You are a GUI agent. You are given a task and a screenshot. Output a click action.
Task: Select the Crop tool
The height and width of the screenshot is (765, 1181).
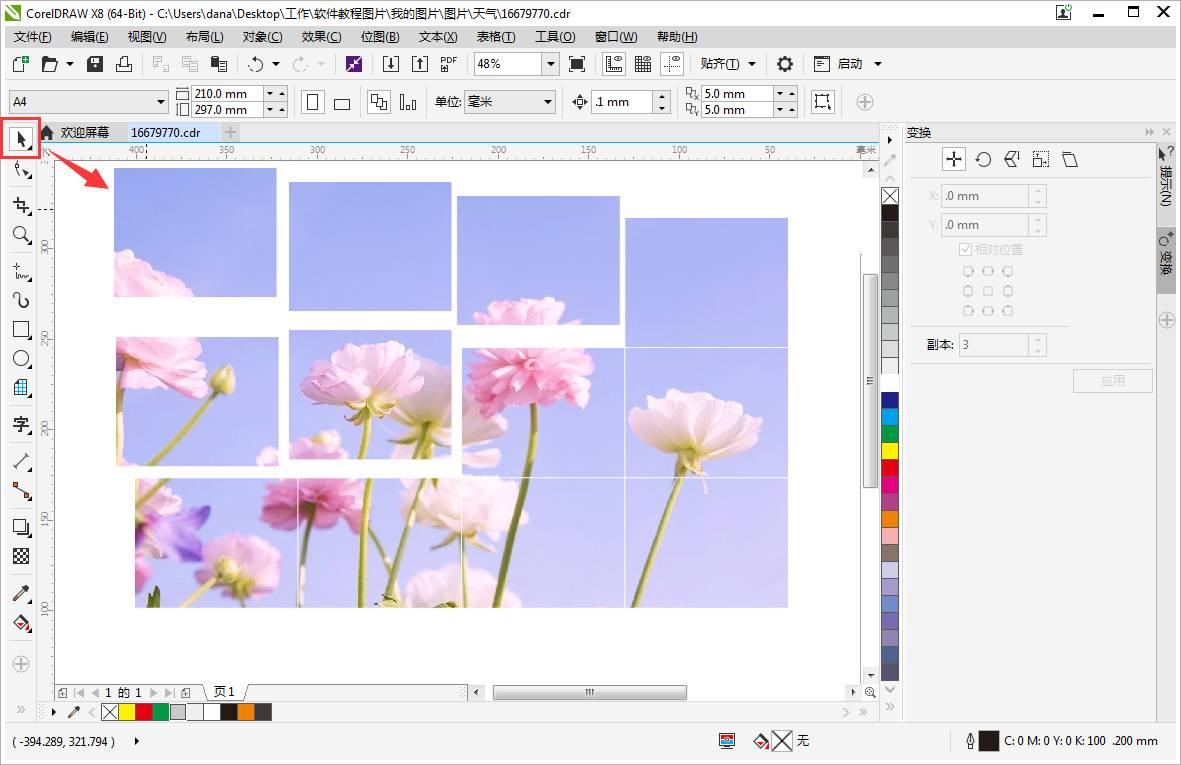(21, 206)
